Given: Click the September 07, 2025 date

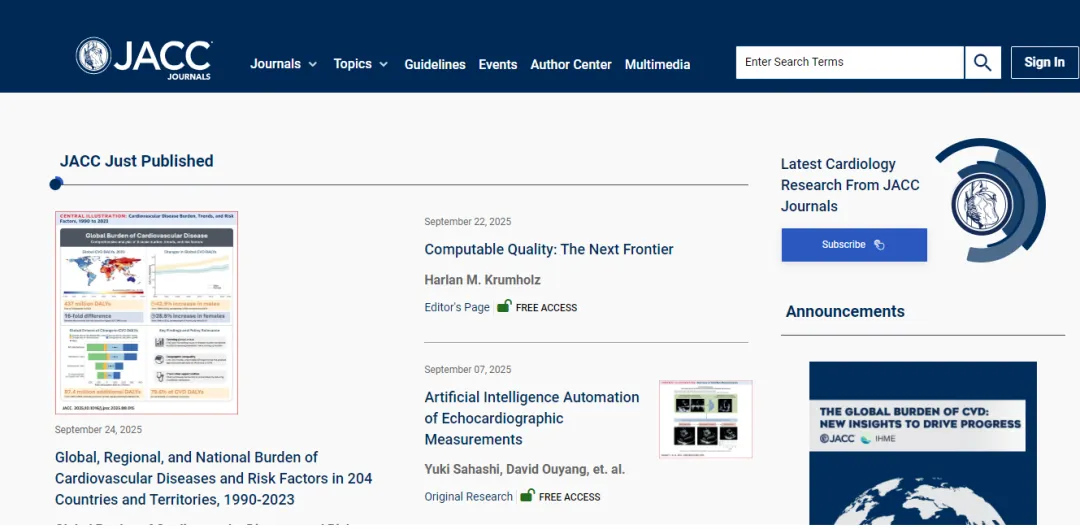Looking at the screenshot, I should tap(468, 369).
